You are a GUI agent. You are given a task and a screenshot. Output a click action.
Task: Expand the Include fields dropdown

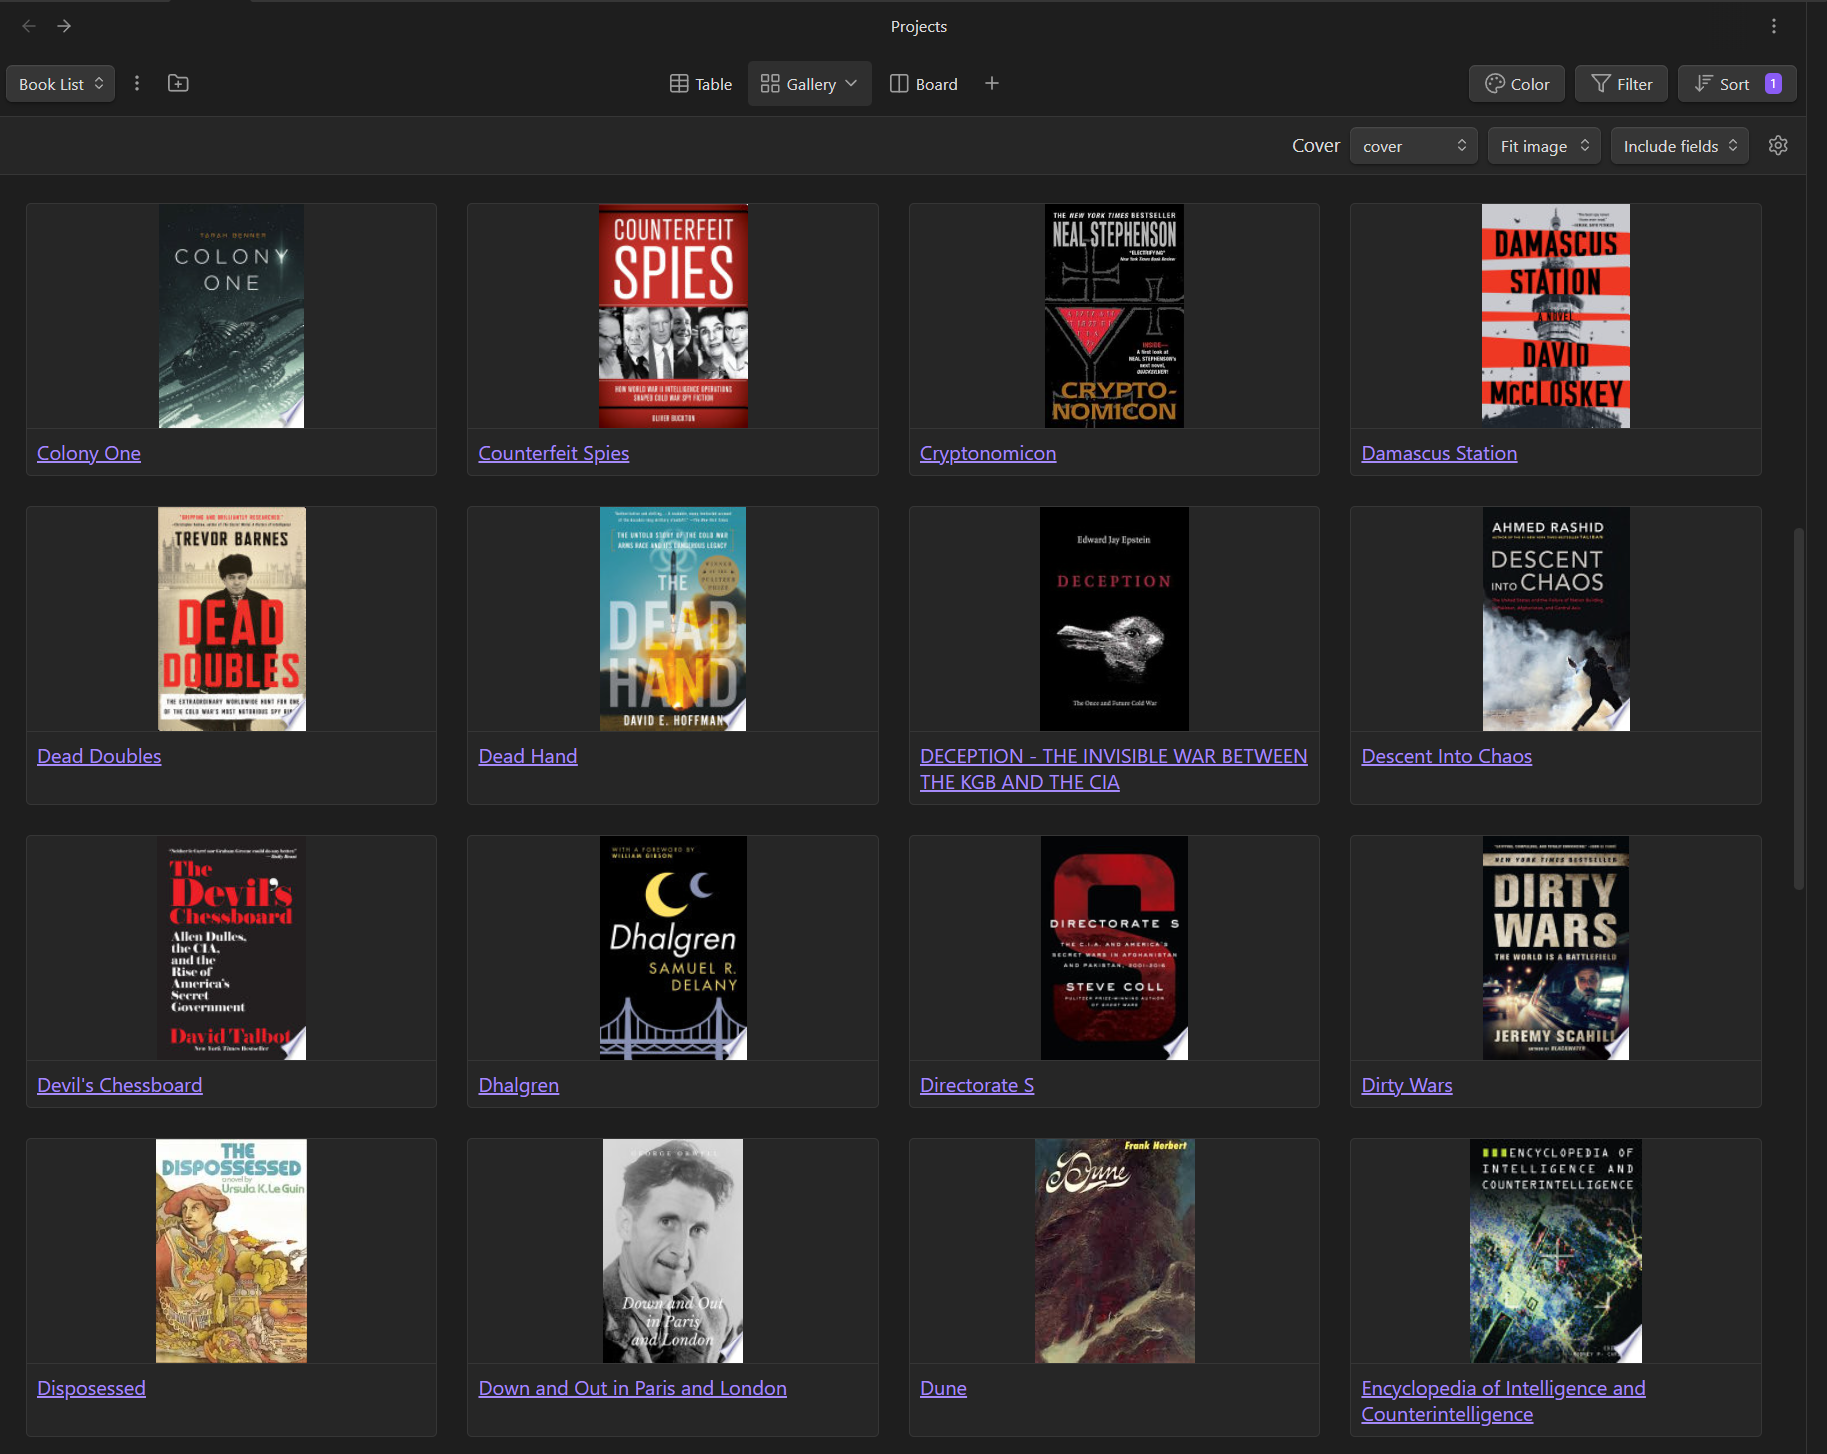[1679, 146]
